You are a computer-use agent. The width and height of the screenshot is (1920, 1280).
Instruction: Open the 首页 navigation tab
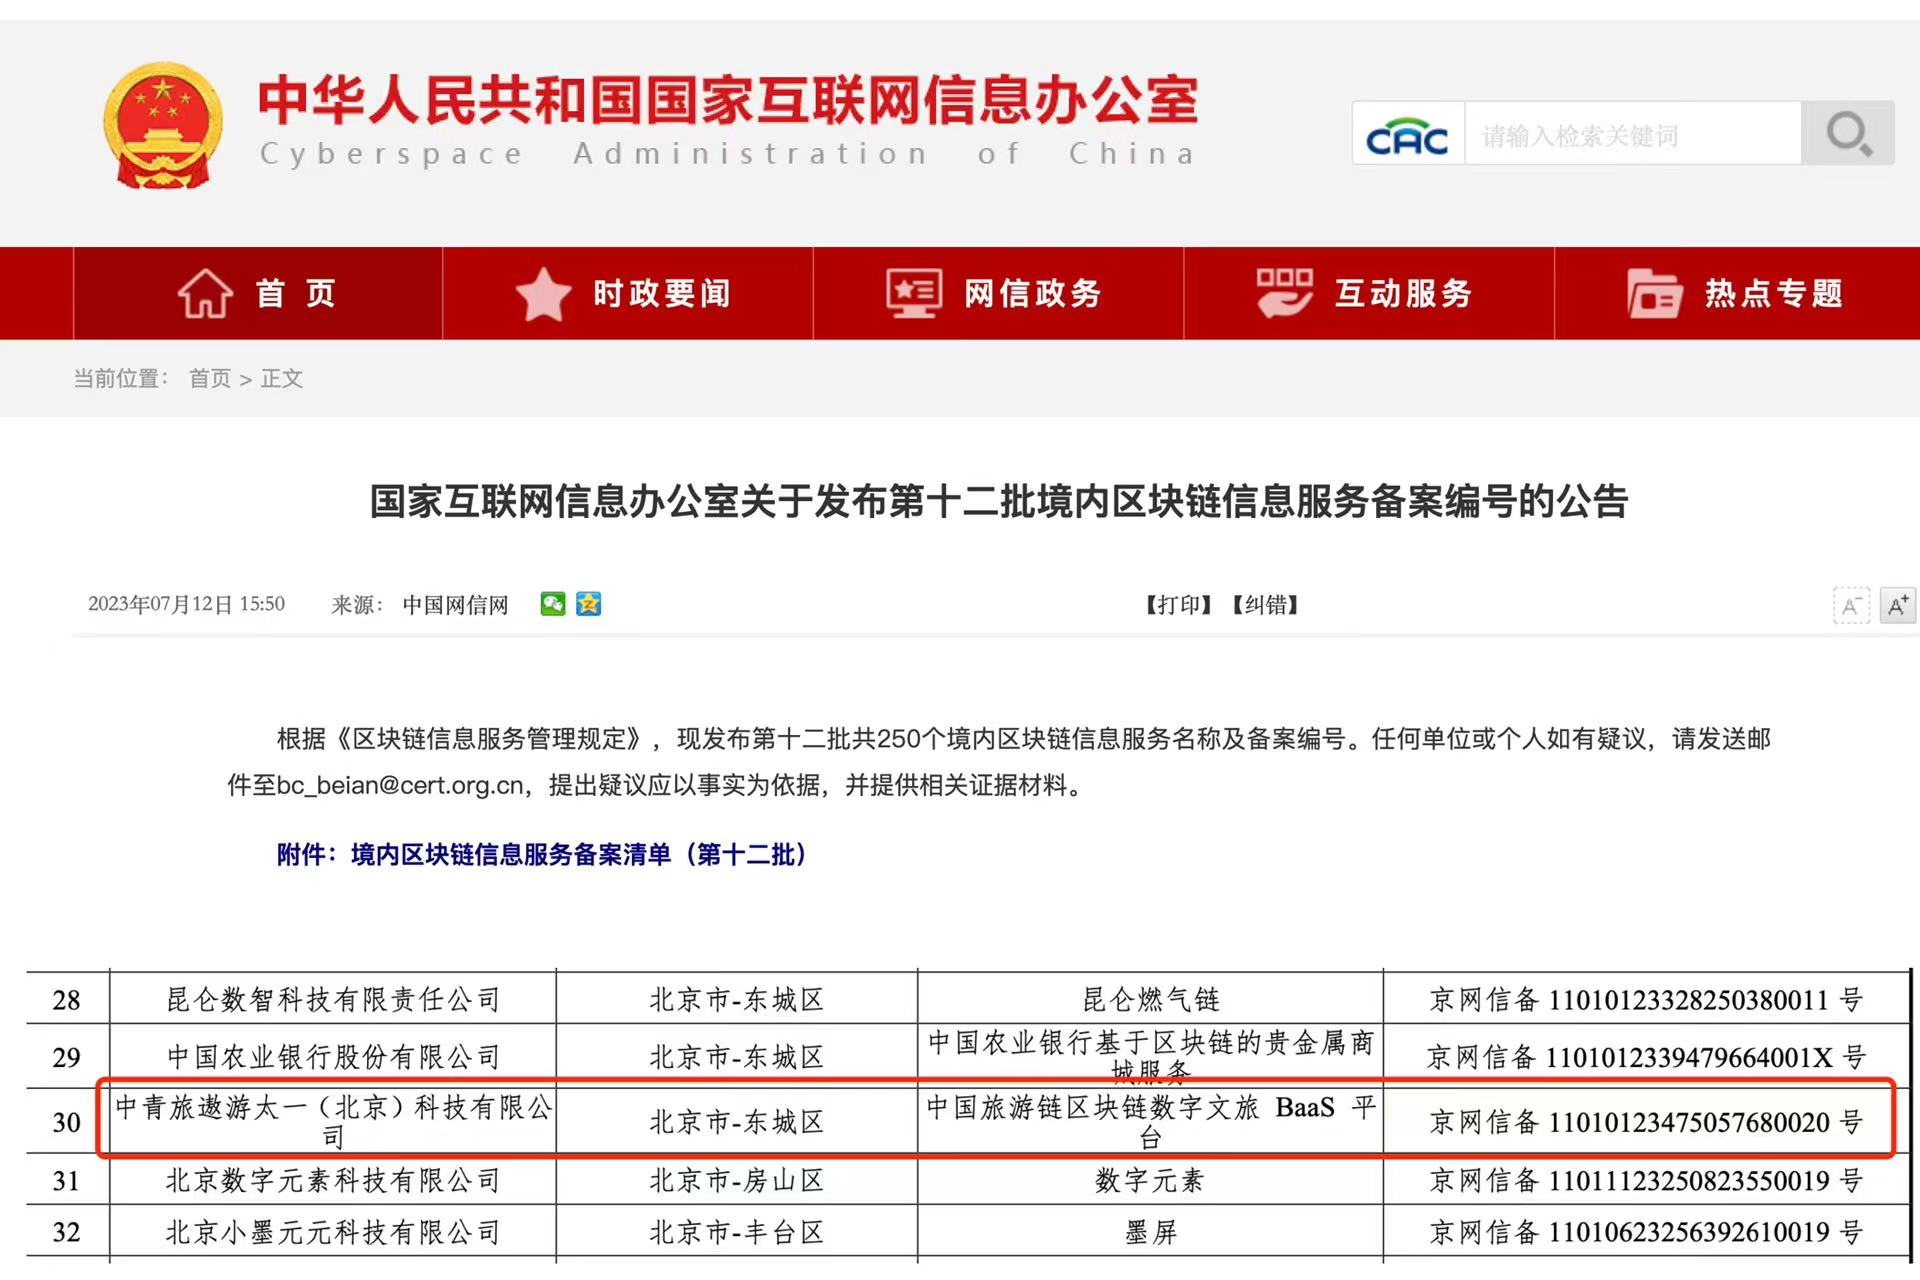coord(258,293)
